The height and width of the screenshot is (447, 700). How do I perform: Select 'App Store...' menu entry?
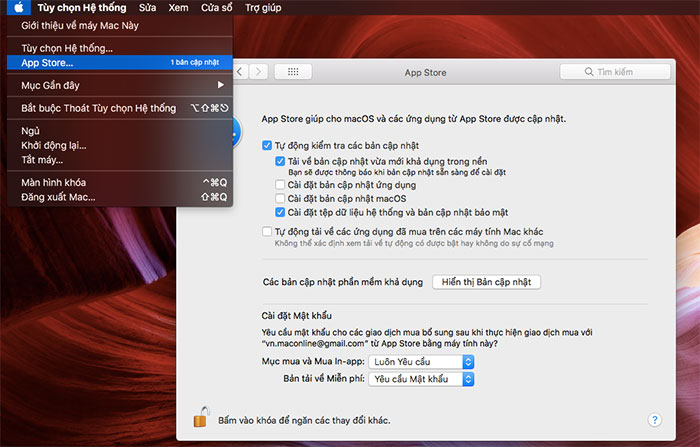[120, 63]
